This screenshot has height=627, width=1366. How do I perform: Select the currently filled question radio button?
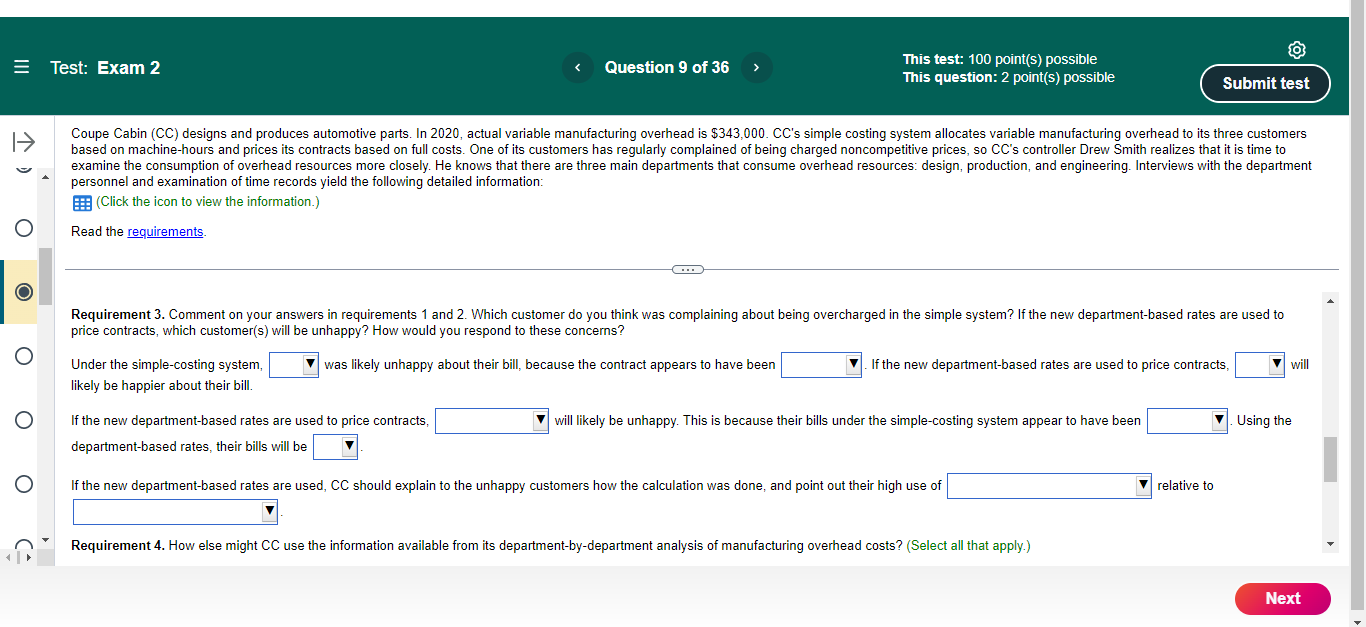pyautogui.click(x=23, y=291)
